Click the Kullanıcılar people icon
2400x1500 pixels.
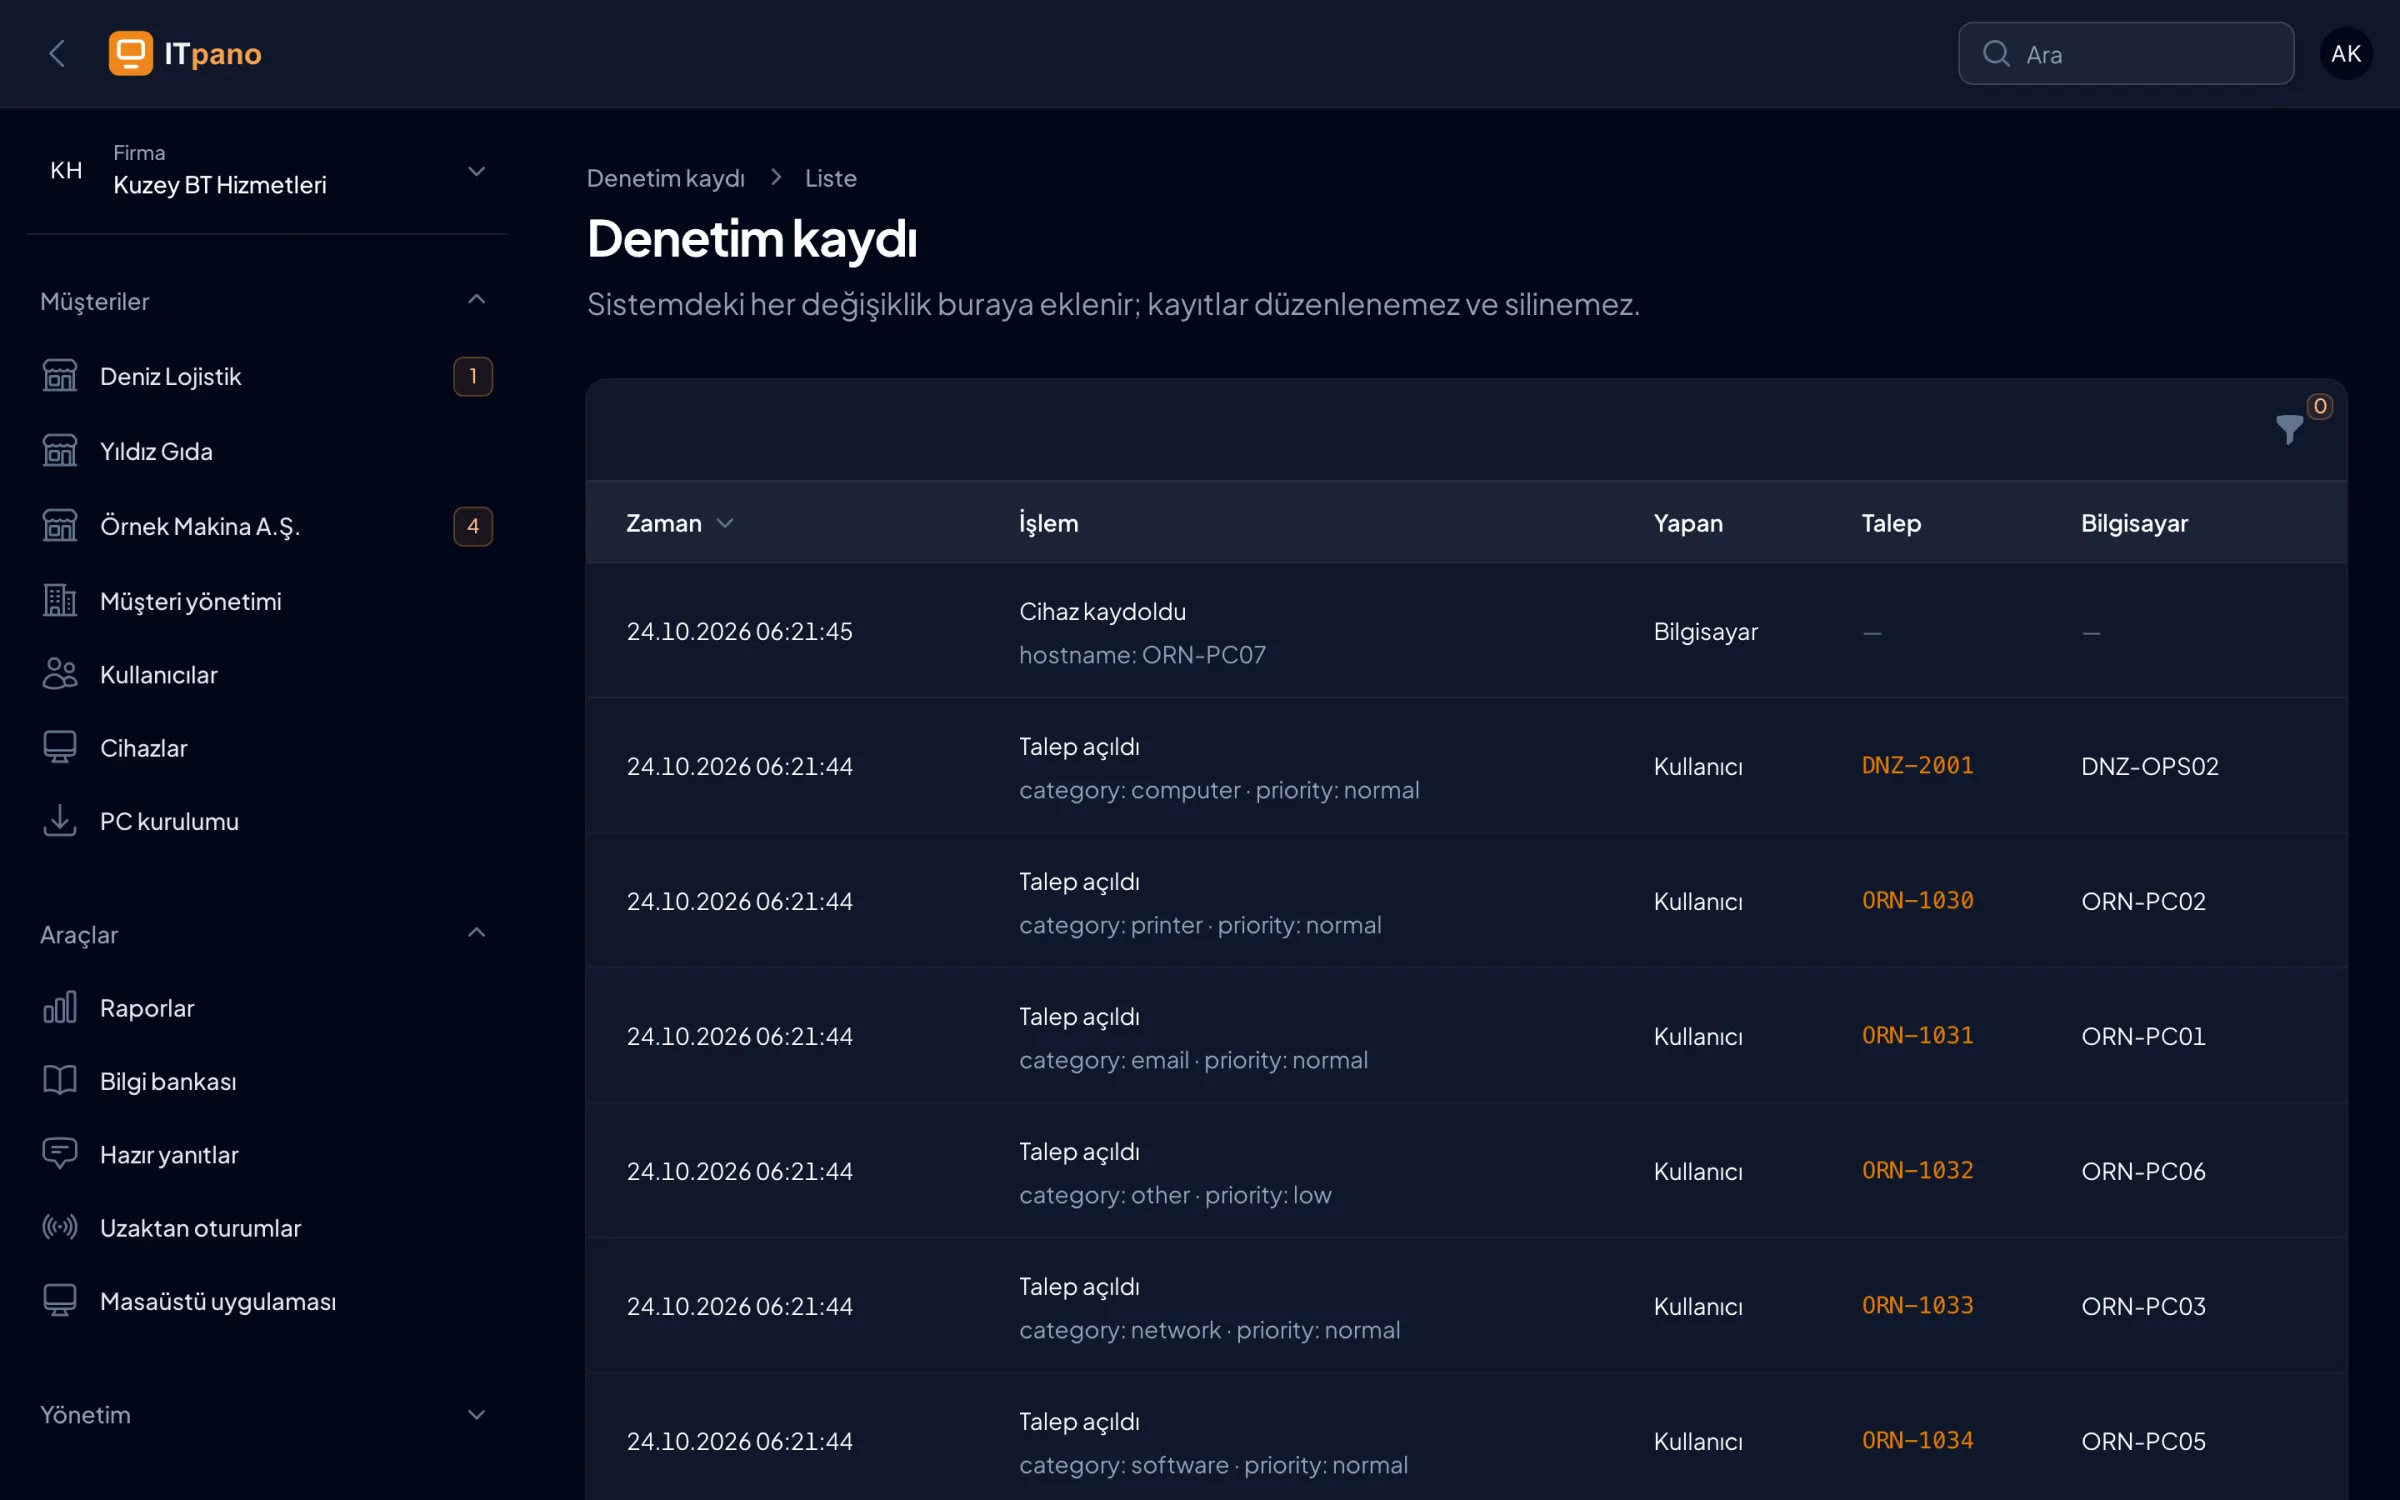(59, 675)
